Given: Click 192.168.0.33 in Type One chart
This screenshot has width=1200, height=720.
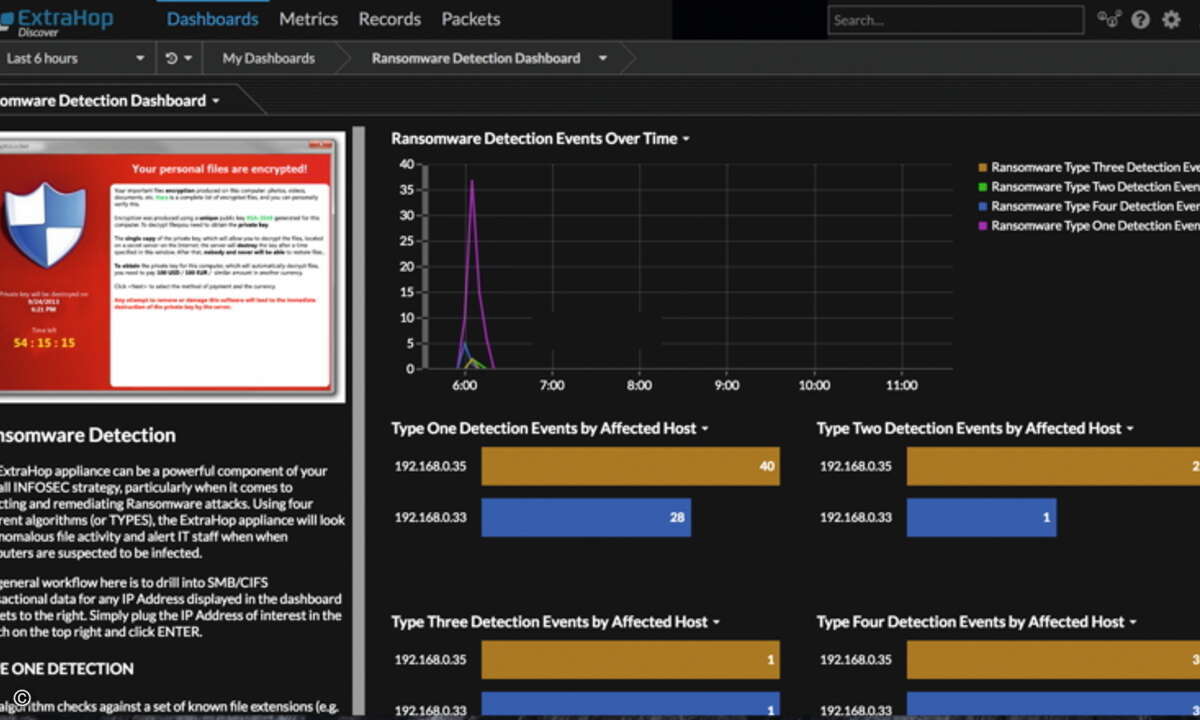Looking at the screenshot, I should (428, 518).
